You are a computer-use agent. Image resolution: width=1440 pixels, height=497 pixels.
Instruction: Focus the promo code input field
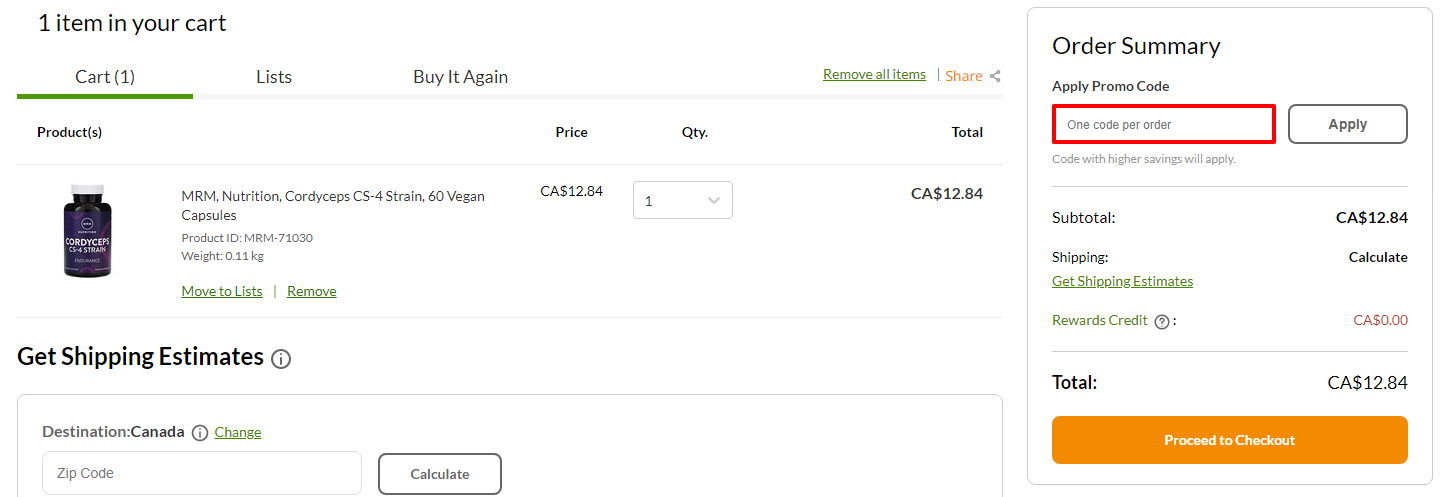coord(1164,125)
